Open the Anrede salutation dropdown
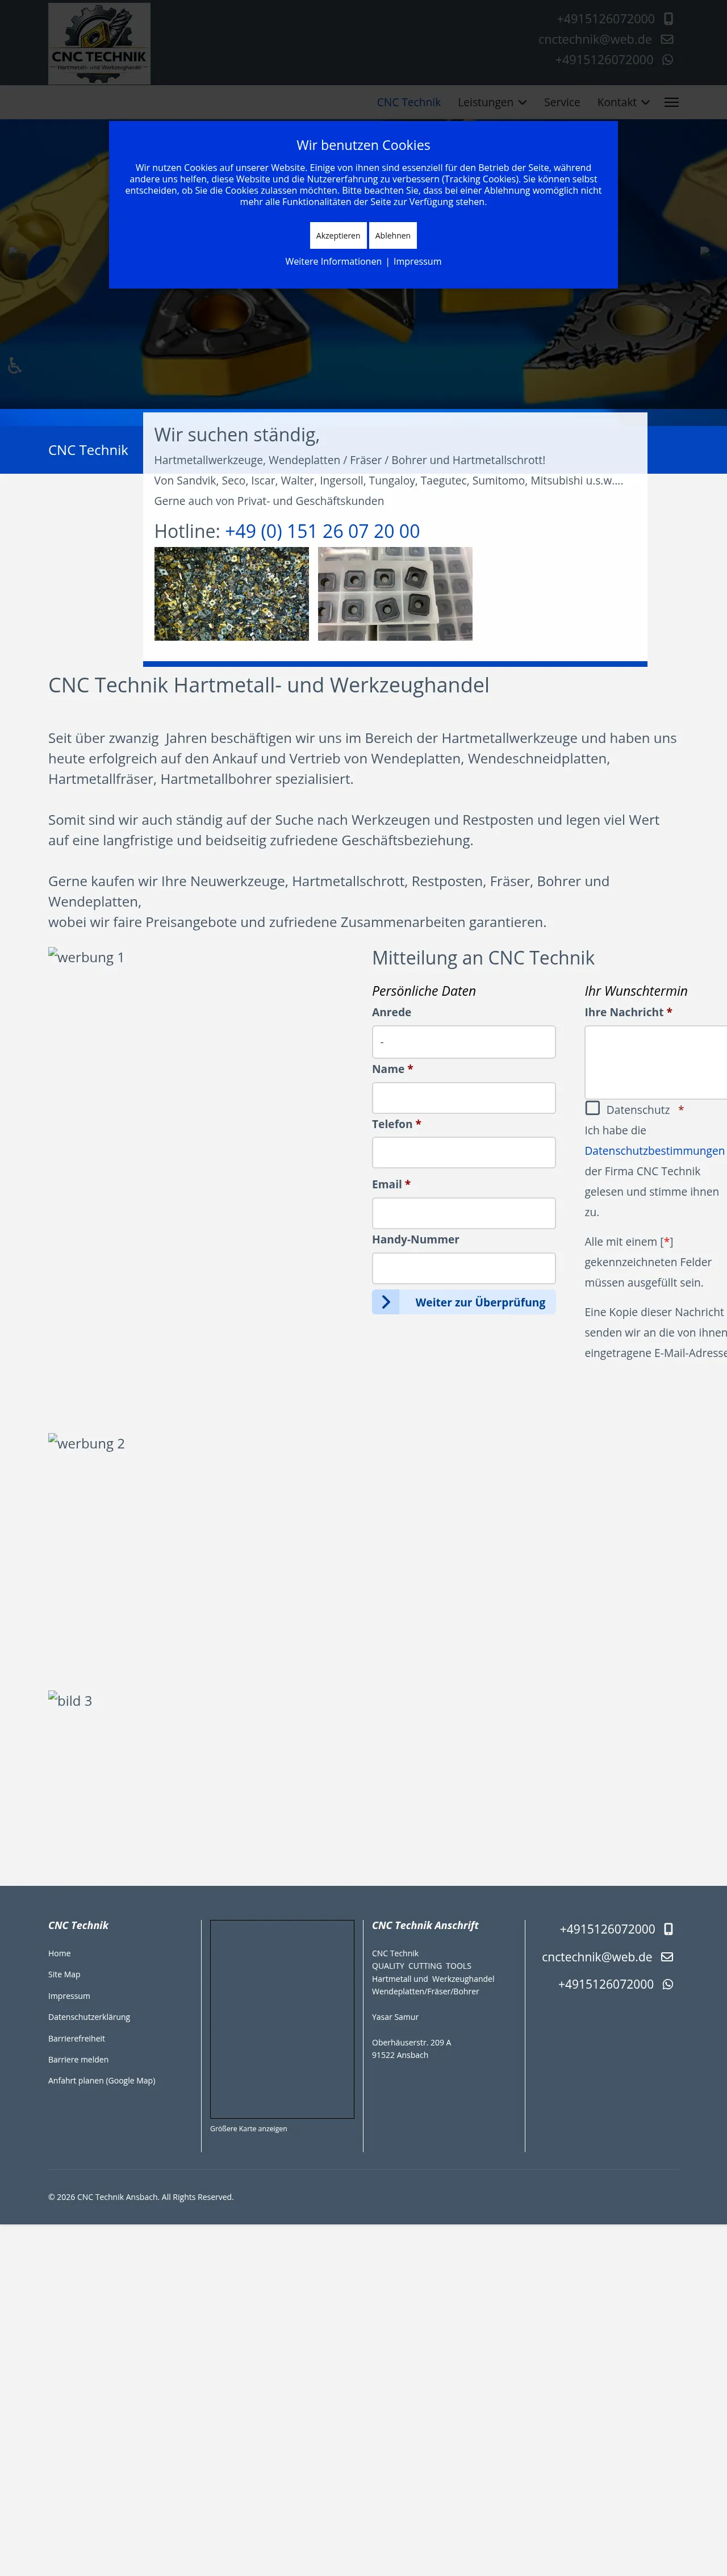This screenshot has width=727, height=2576. (463, 1042)
